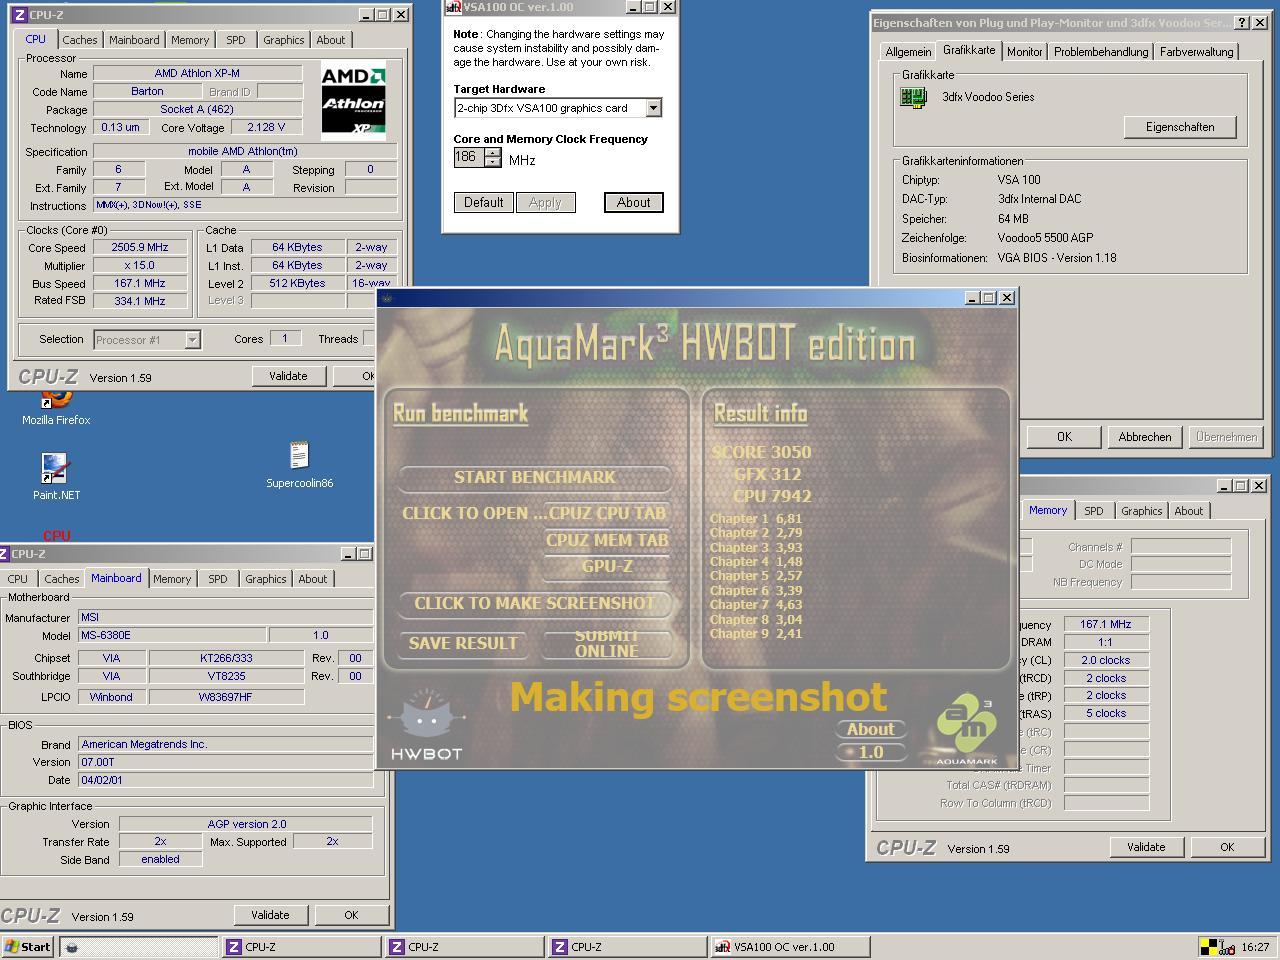
Task: Click the Eigenschaften button for 3dfx Voodoo
Action: (1180, 127)
